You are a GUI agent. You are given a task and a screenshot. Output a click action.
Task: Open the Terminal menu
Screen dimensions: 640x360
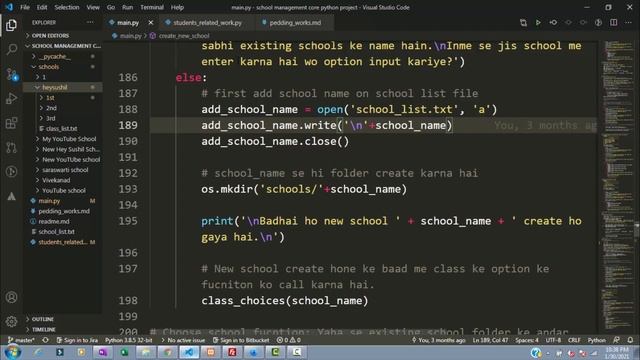click(x=152, y=7)
